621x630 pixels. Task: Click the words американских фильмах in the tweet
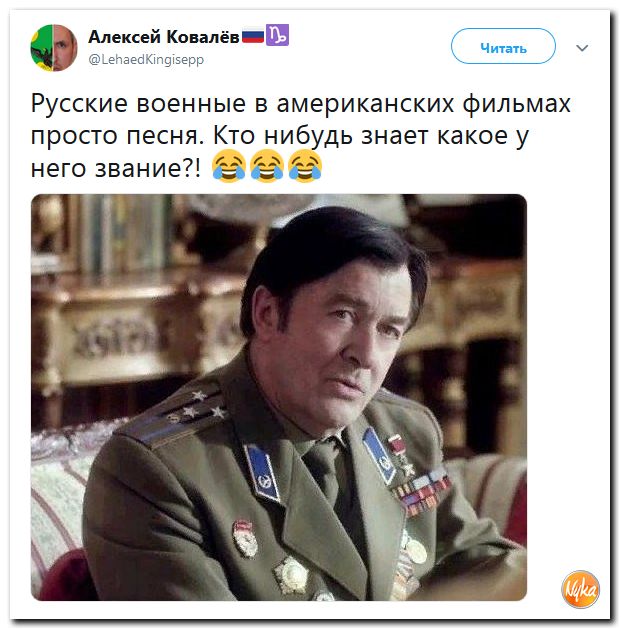click(x=423, y=104)
